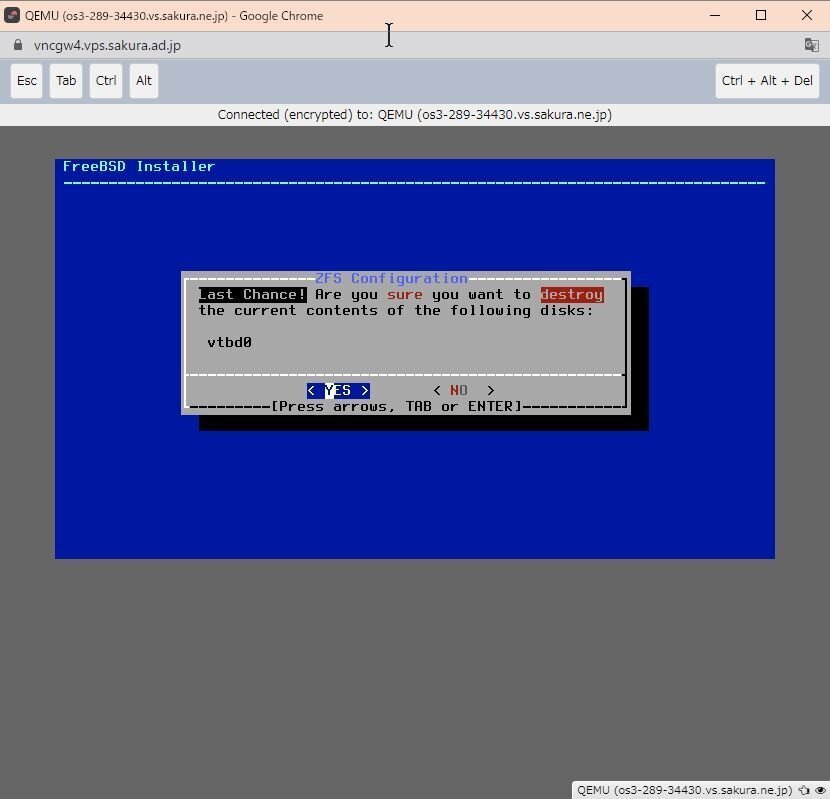This screenshot has width=830, height=799.
Task: Confirm with the YES option in ZFS dialog
Action: [x=338, y=391]
